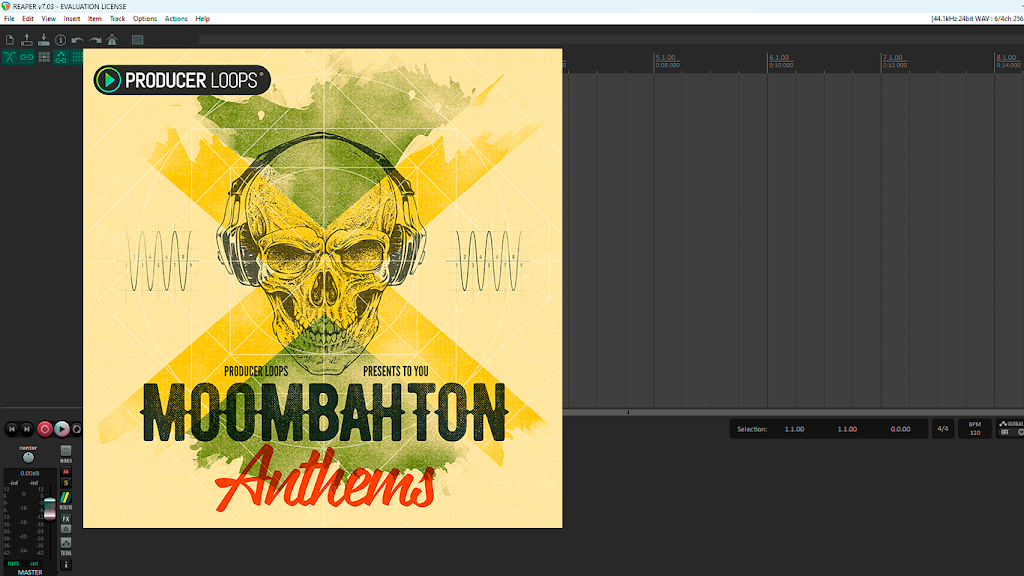Click the New Project icon
The width and height of the screenshot is (1024, 576).
point(10,40)
